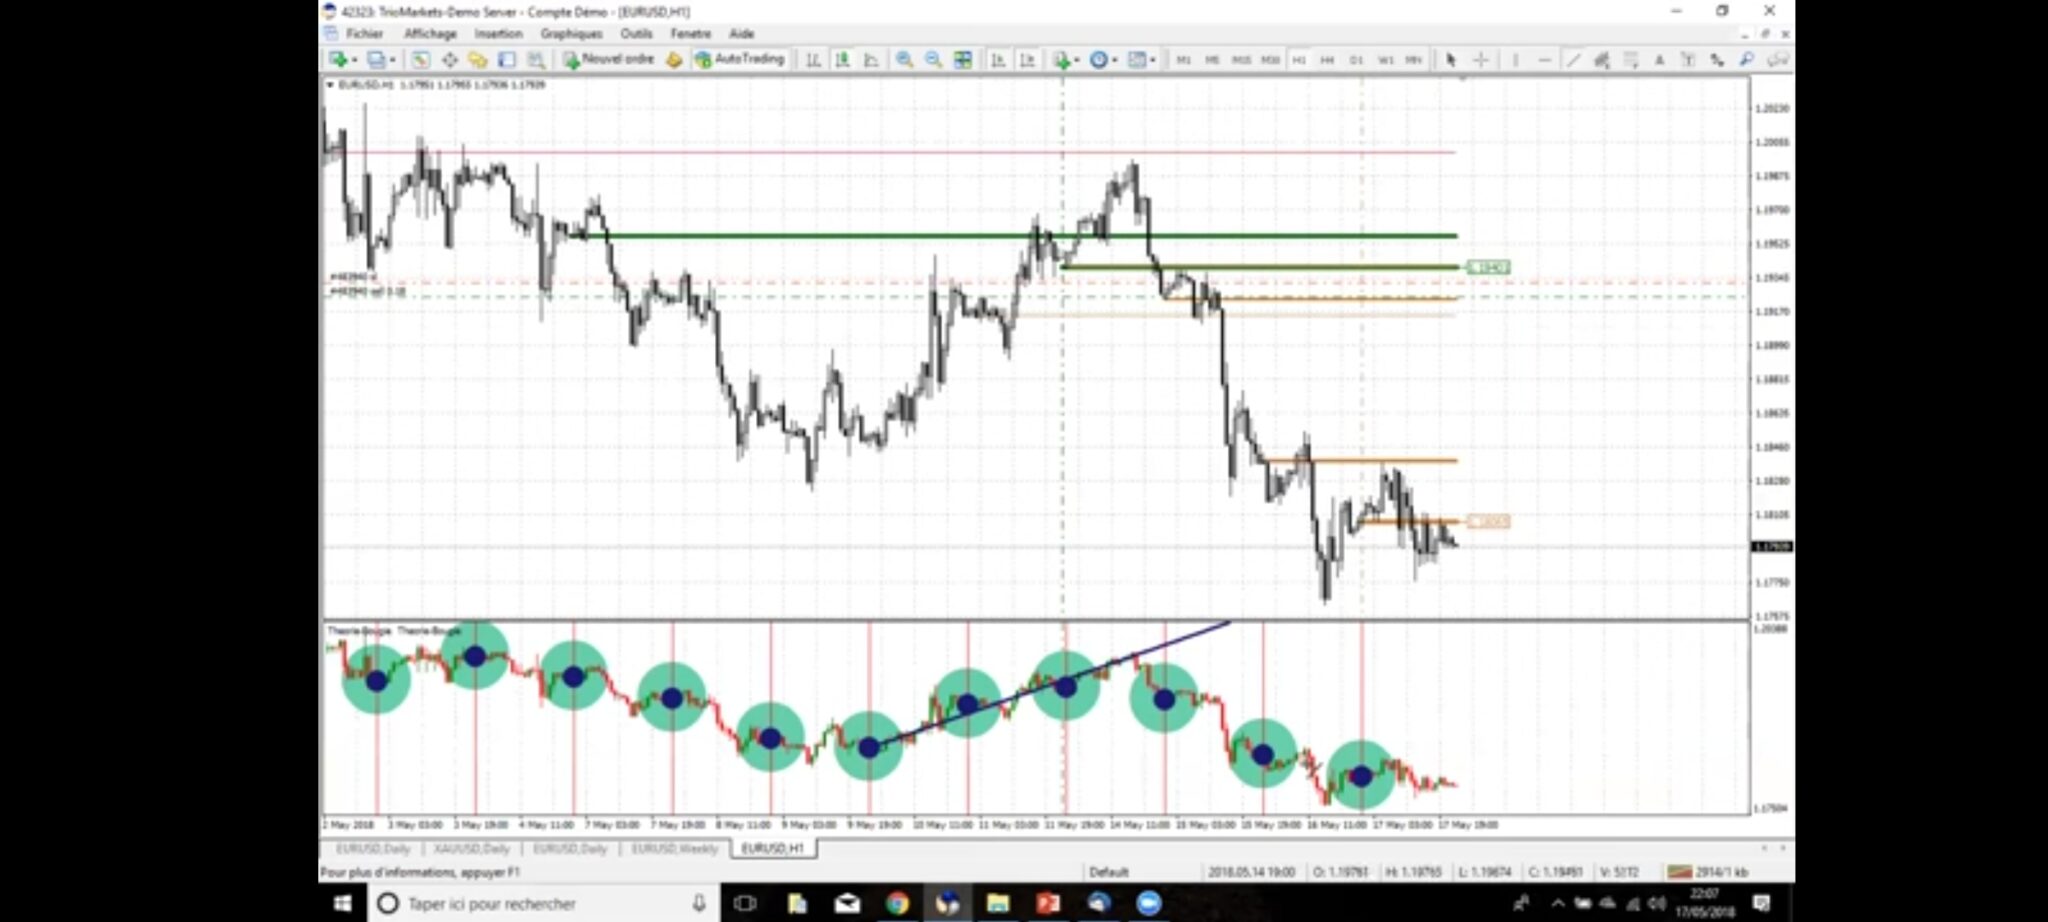The image size is (2048, 922).
Task: Select the M15 timeframe
Action: [1241, 60]
